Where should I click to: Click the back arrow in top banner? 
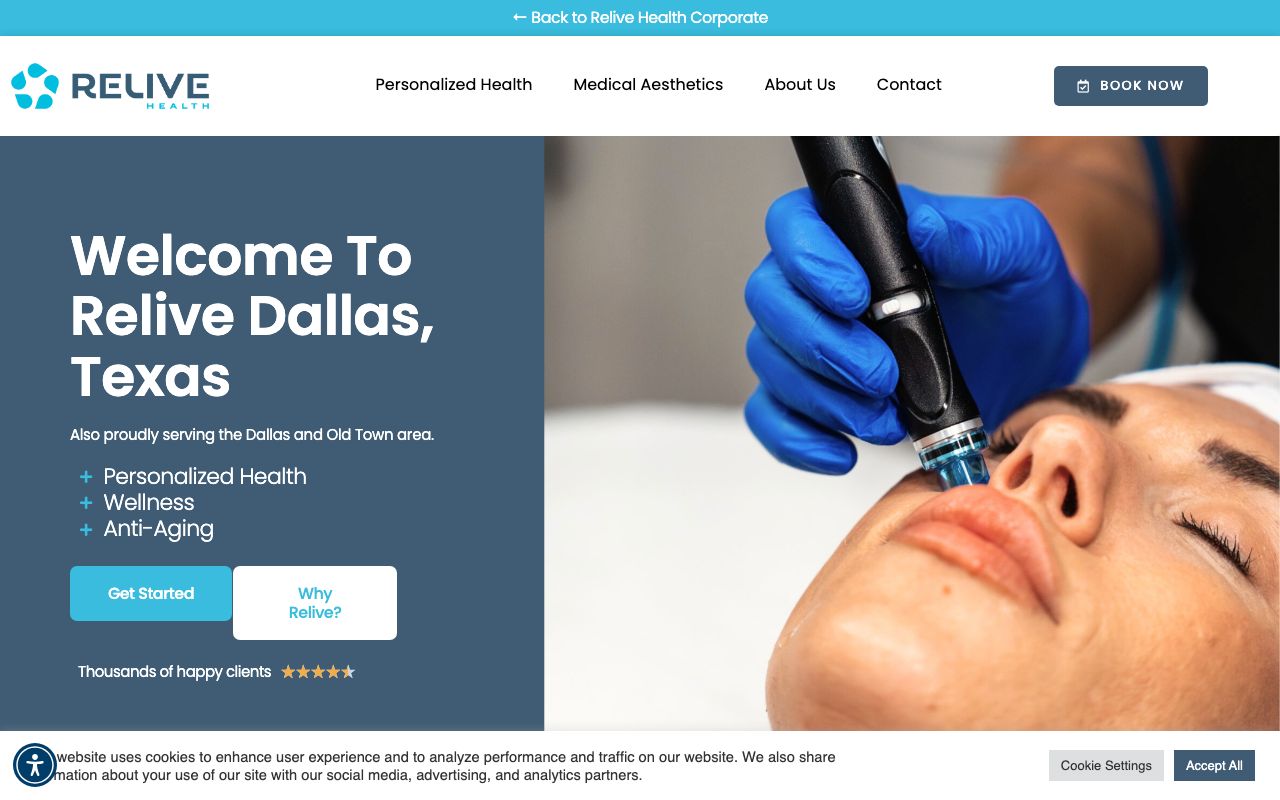[519, 18]
